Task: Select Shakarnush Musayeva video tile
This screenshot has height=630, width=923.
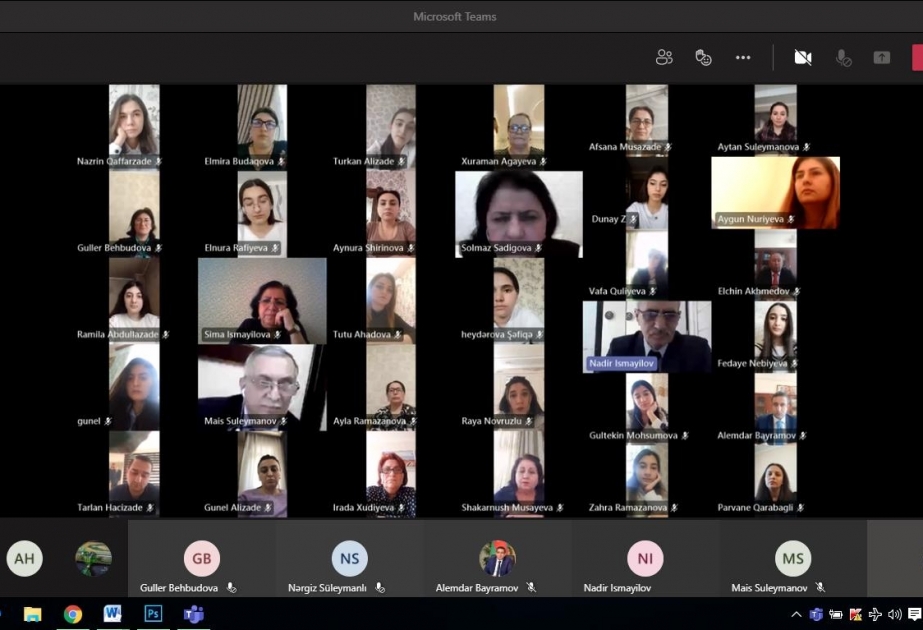Action: click(519, 474)
